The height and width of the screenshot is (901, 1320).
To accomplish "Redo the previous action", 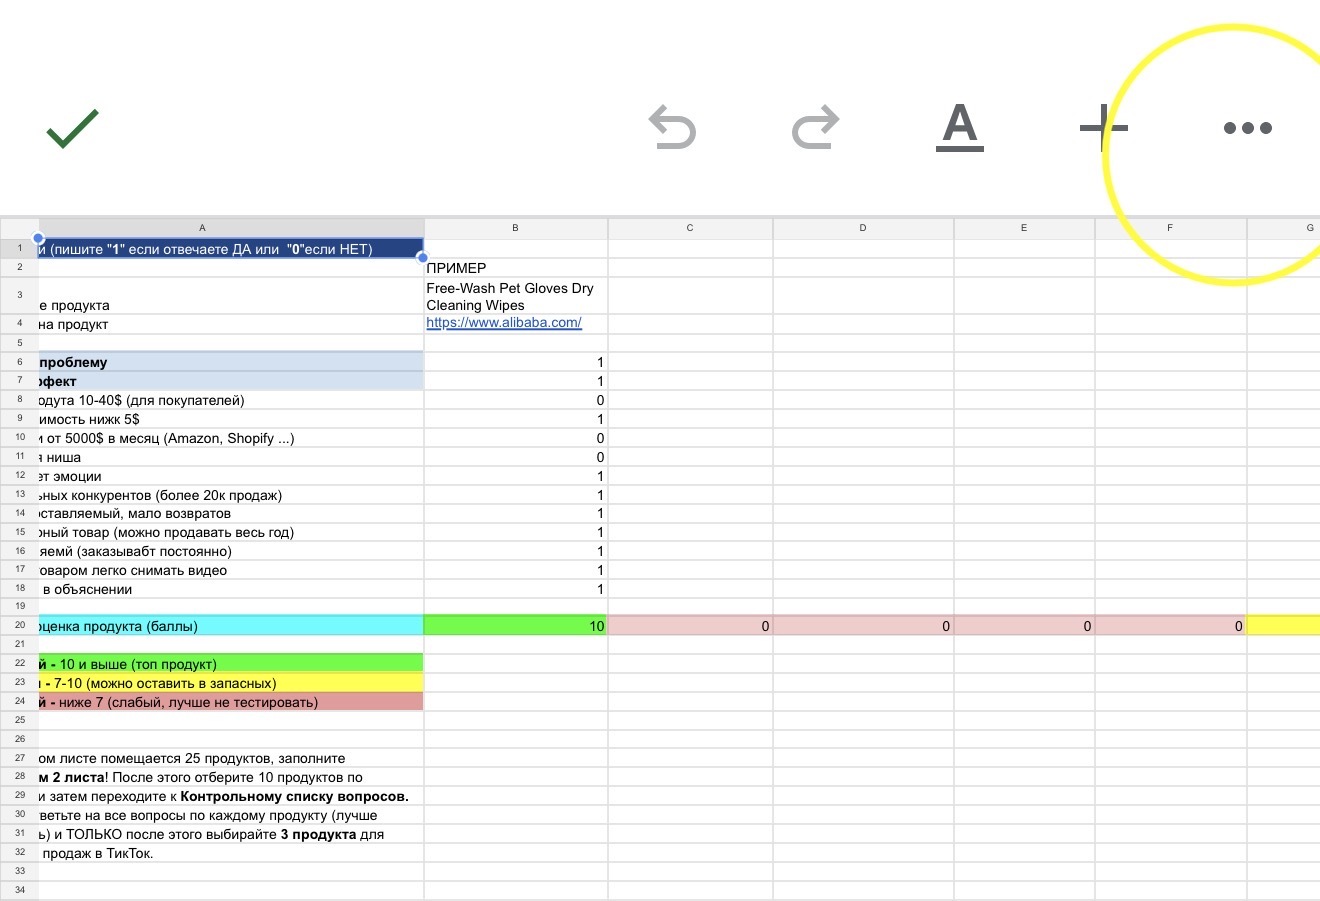I will coord(815,129).
